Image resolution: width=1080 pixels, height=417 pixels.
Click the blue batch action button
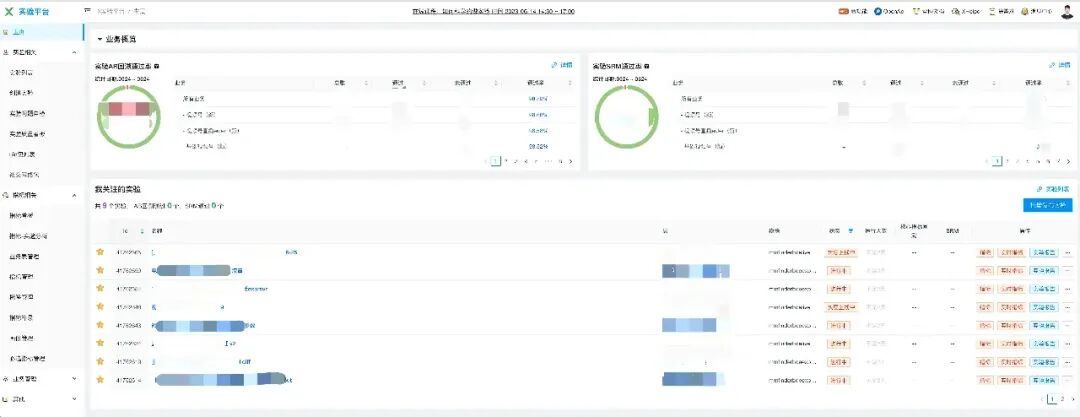pyautogui.click(x=1048, y=205)
